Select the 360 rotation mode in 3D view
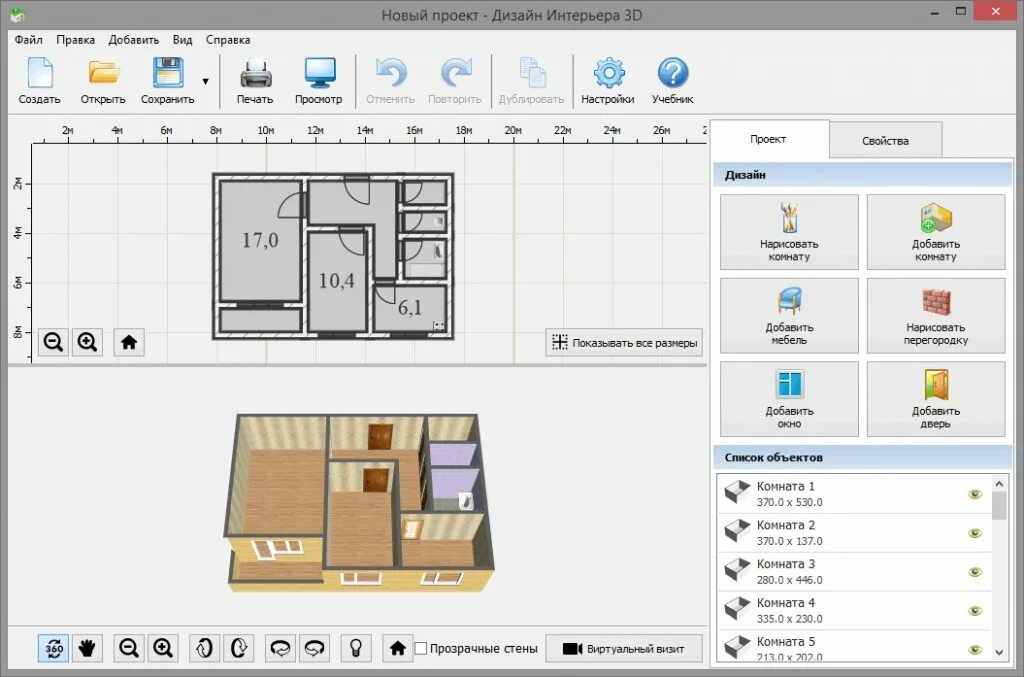 pos(54,648)
